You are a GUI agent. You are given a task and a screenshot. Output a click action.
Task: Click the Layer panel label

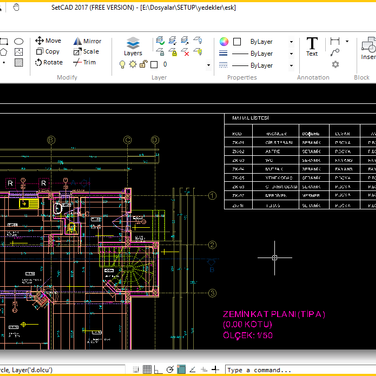click(x=159, y=77)
